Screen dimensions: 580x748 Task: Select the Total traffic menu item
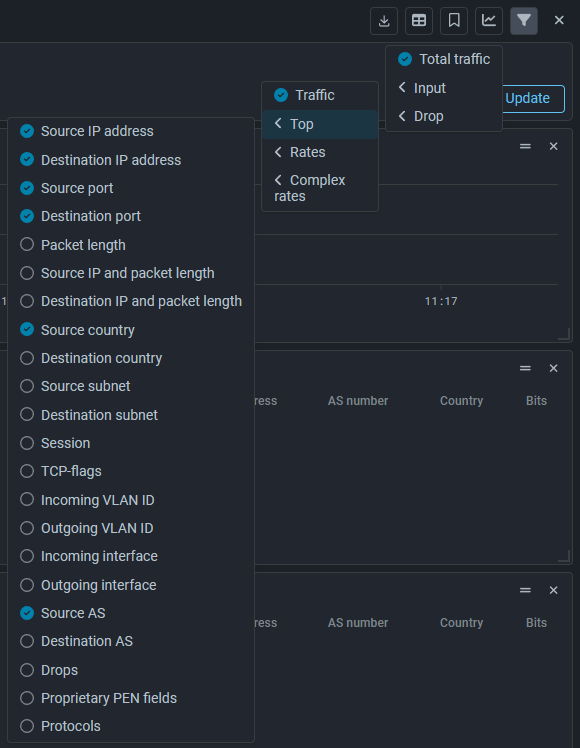[x=444, y=59]
